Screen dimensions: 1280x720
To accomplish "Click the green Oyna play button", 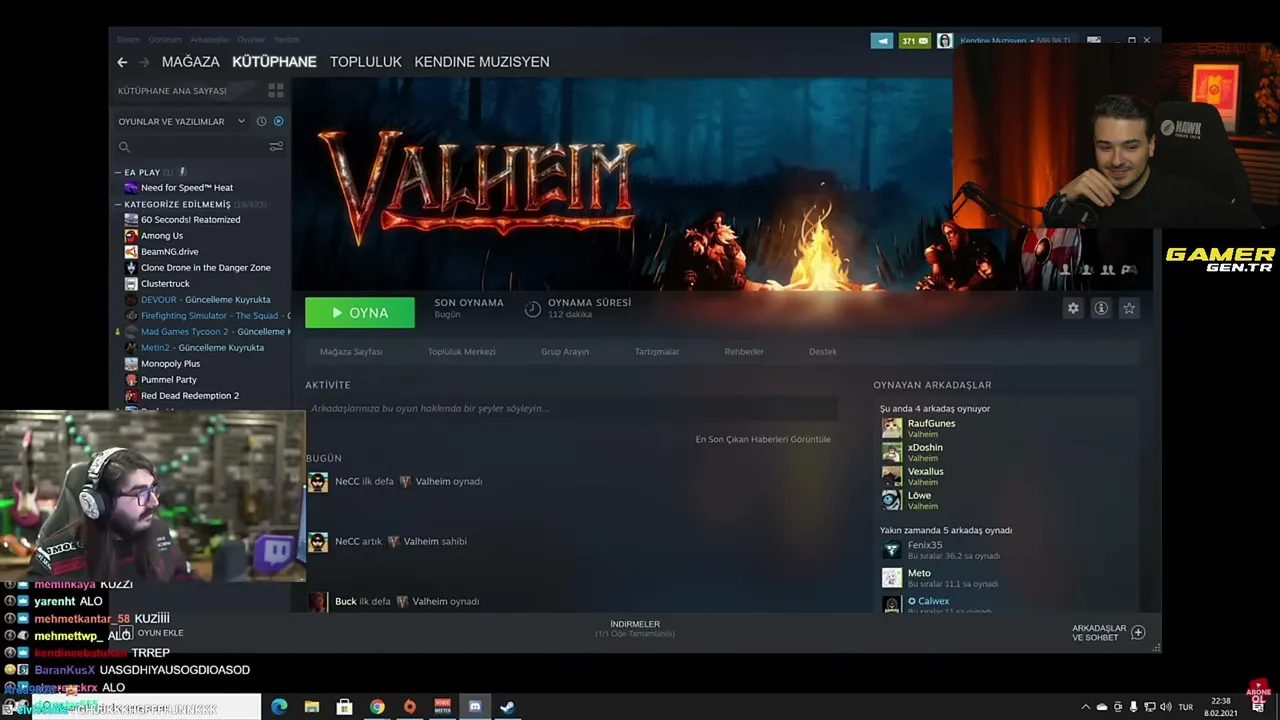I will [360, 313].
